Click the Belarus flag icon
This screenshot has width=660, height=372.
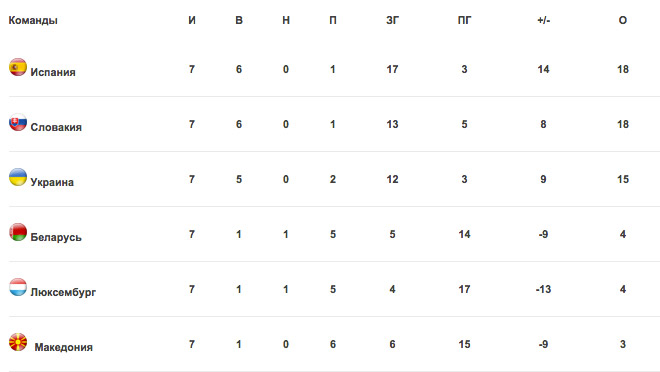[x=18, y=232]
